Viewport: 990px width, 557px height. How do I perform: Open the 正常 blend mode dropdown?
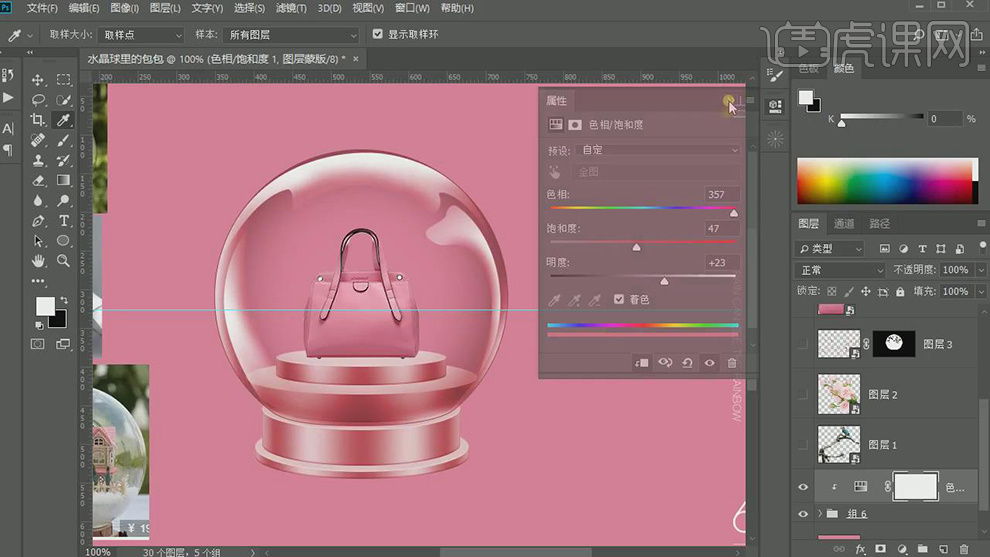click(841, 270)
